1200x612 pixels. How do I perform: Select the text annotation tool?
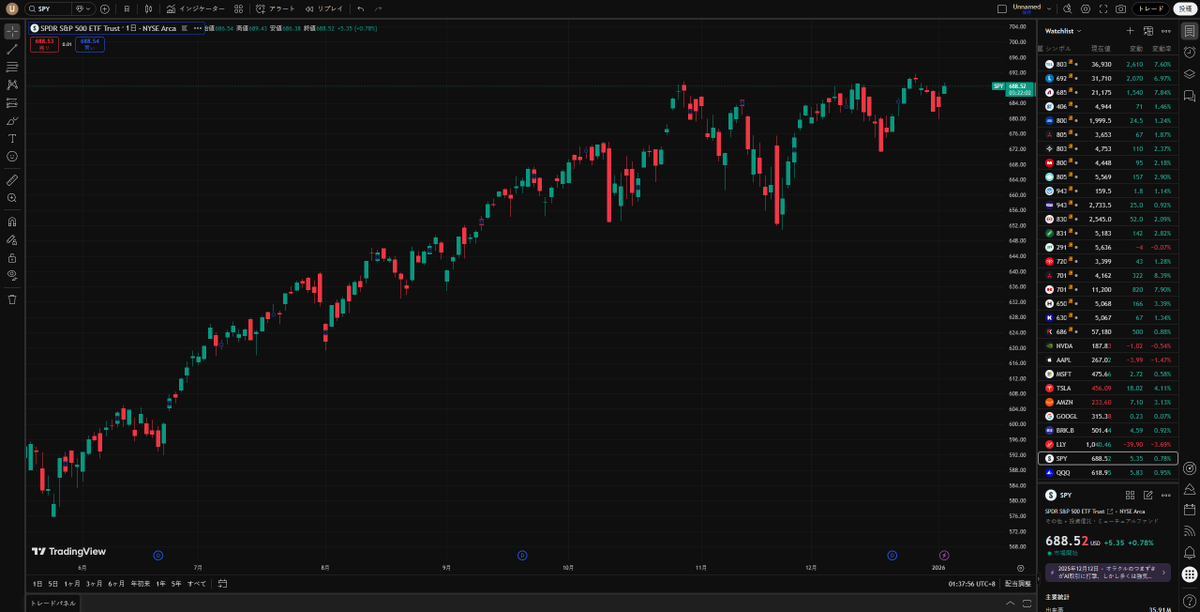pyautogui.click(x=12, y=138)
